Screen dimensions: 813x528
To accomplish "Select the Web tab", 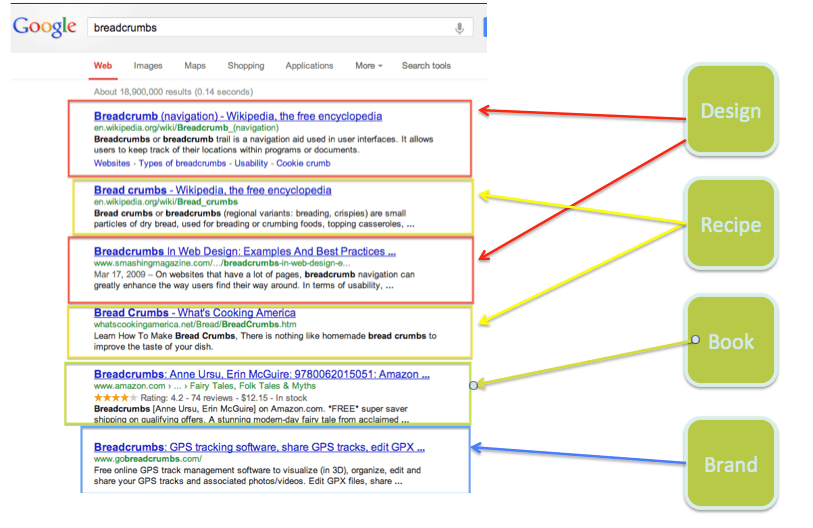I will pos(103,66).
